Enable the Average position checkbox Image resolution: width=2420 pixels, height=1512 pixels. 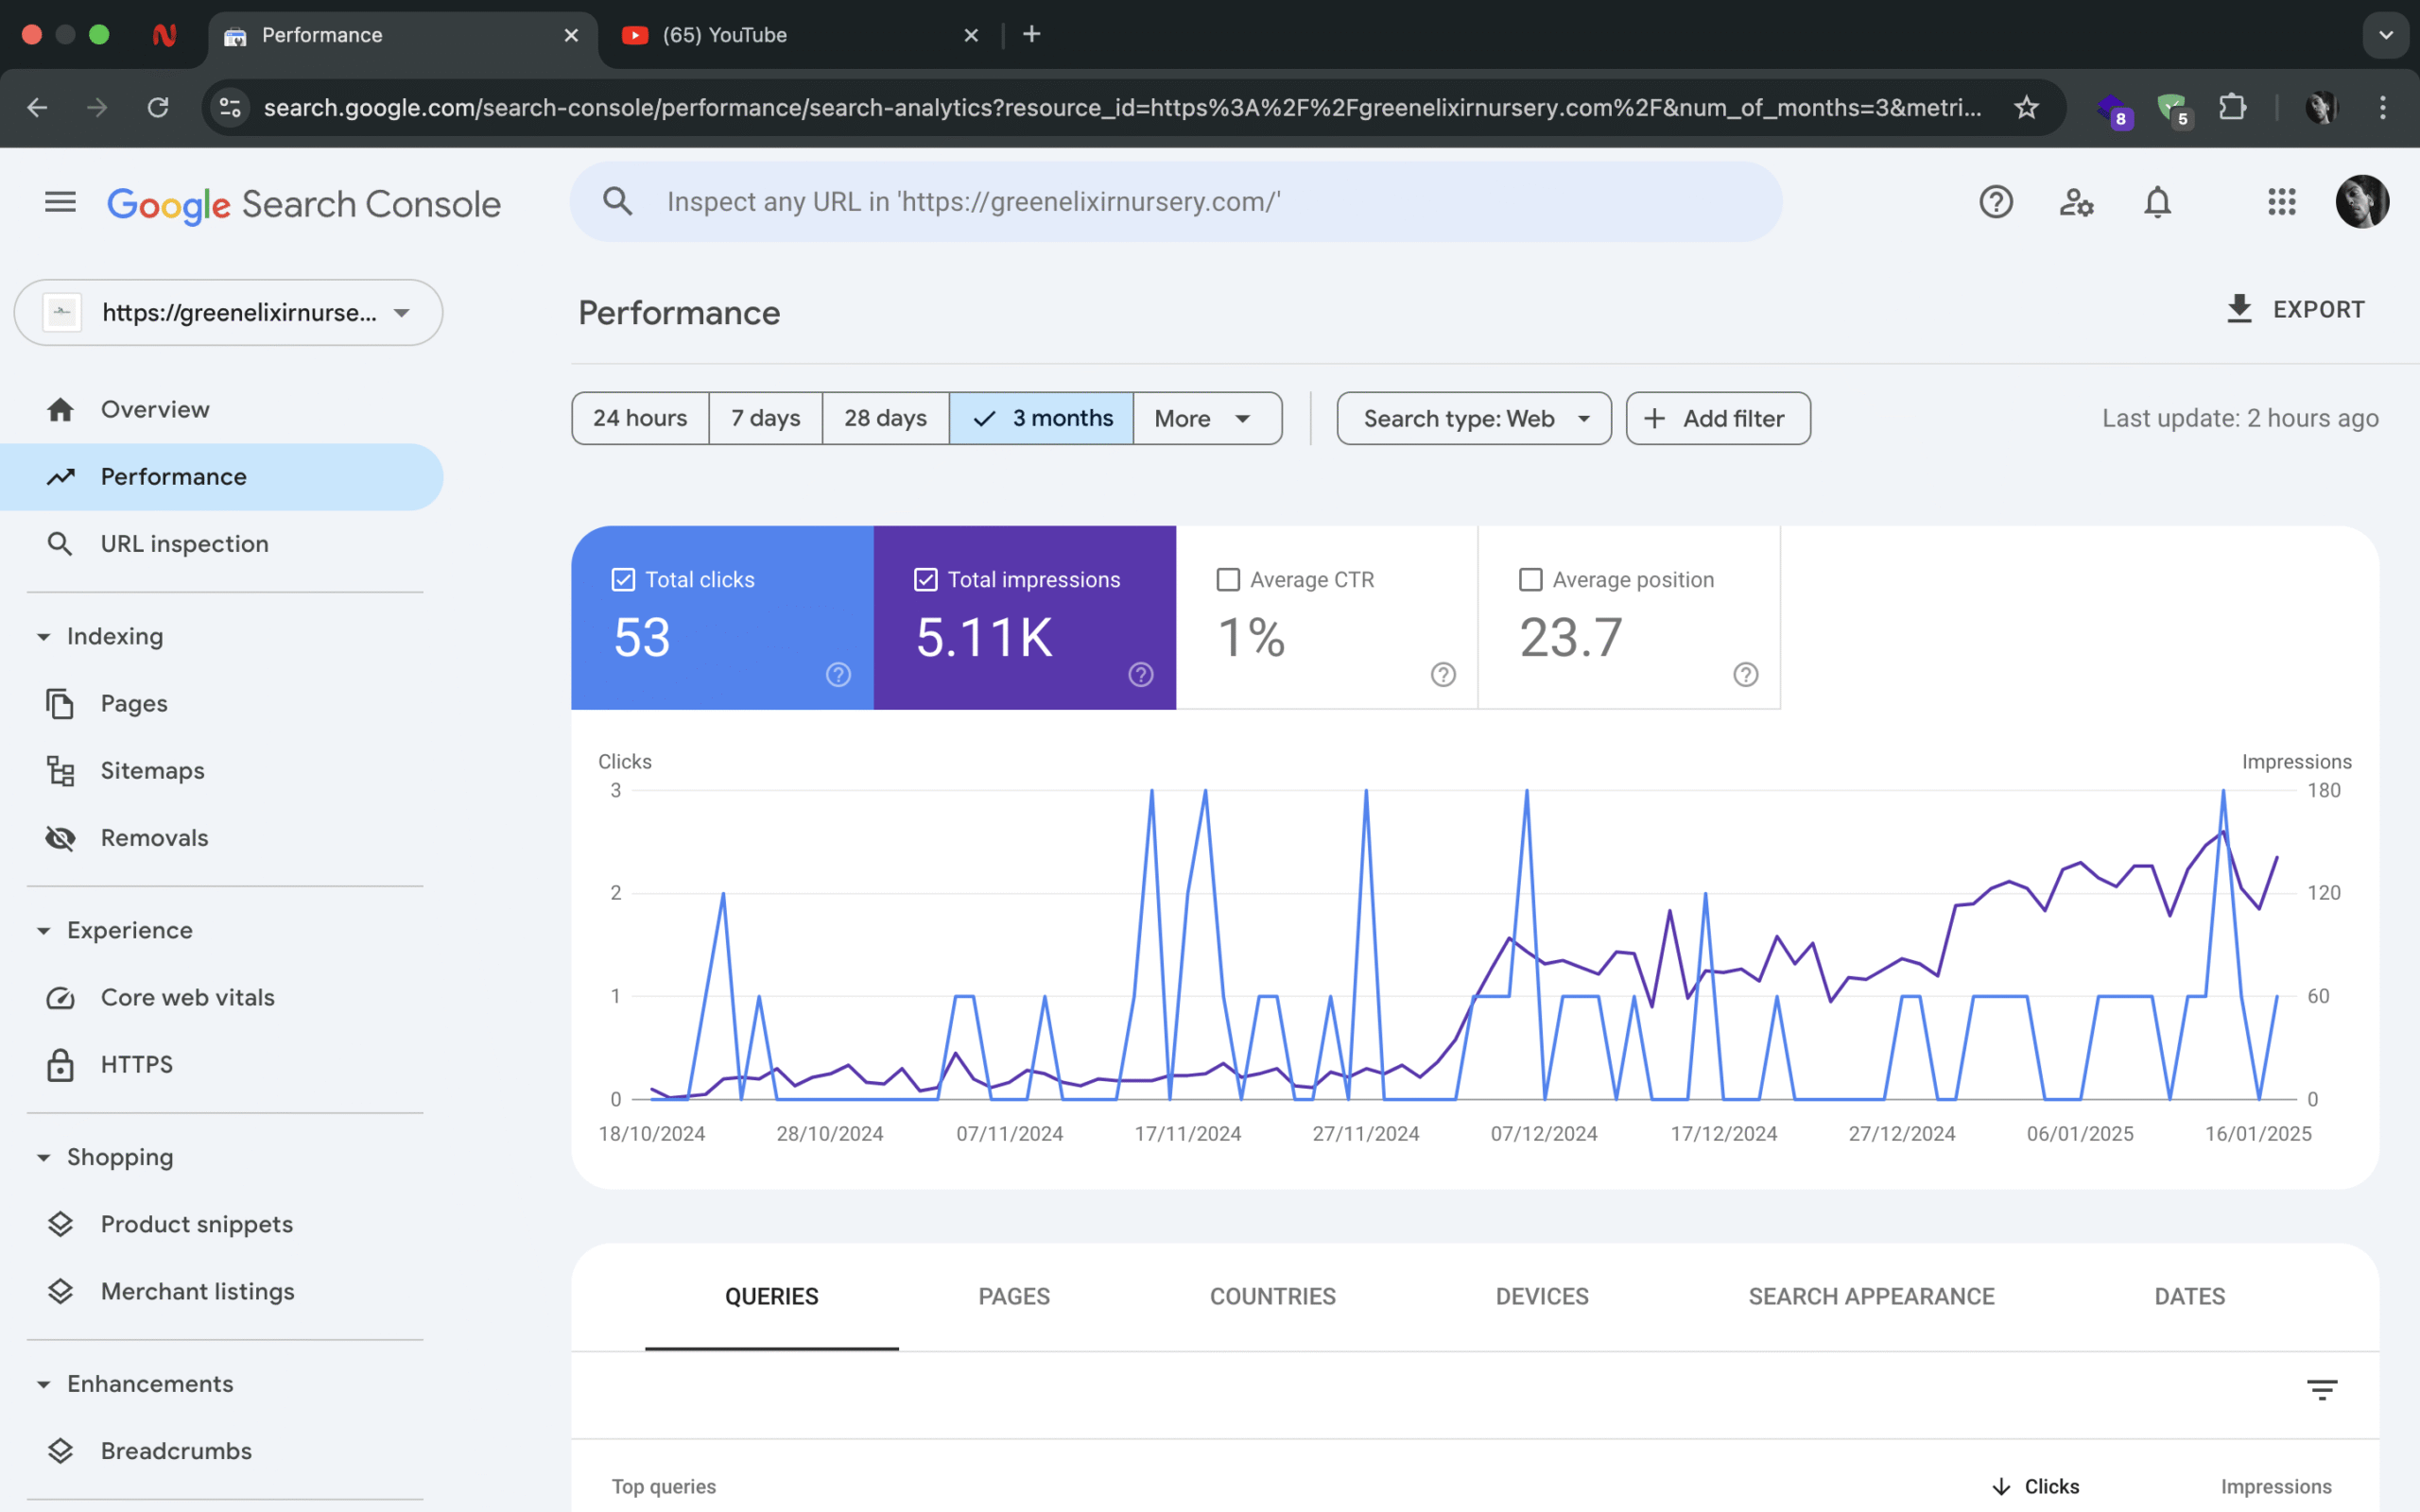[1530, 580]
